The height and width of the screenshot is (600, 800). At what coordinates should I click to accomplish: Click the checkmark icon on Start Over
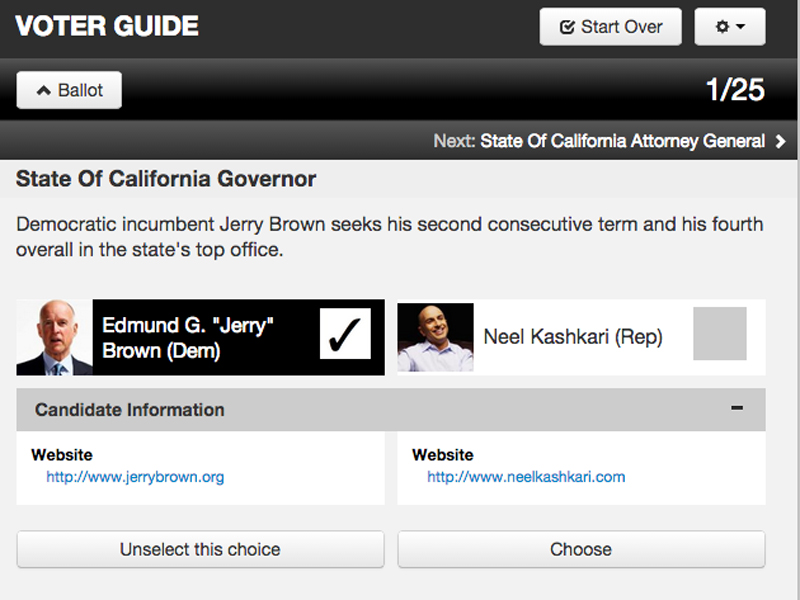[x=567, y=27]
